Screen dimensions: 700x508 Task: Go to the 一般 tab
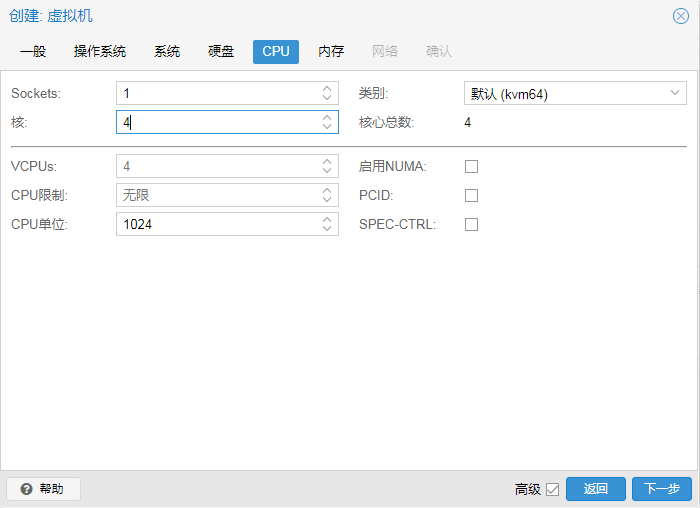coord(33,51)
